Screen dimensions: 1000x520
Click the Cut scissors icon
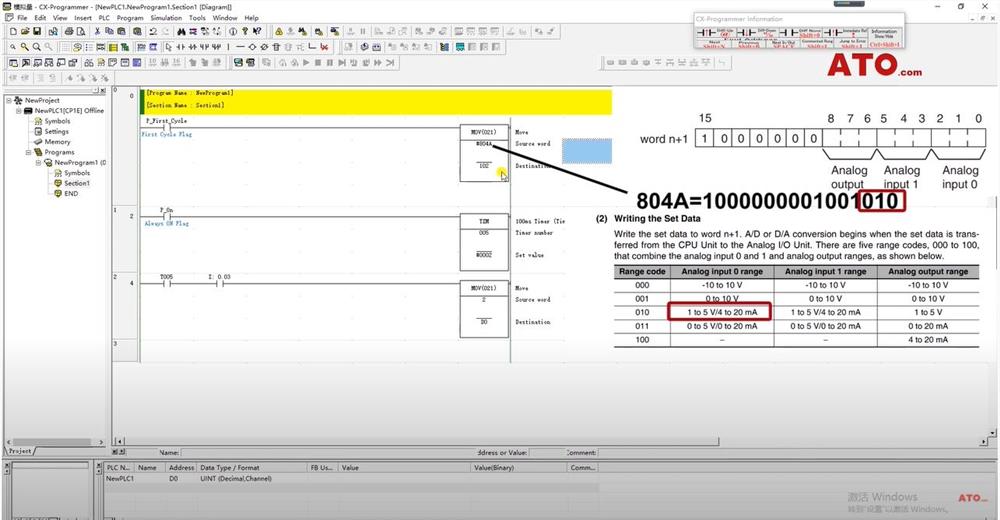[x=97, y=31]
